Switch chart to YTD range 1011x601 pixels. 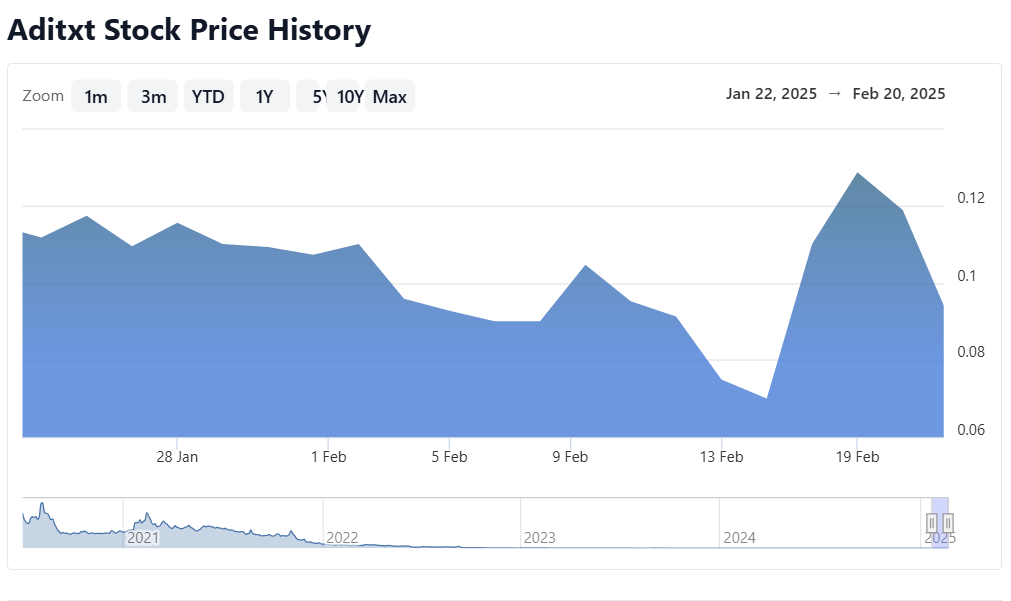click(208, 97)
